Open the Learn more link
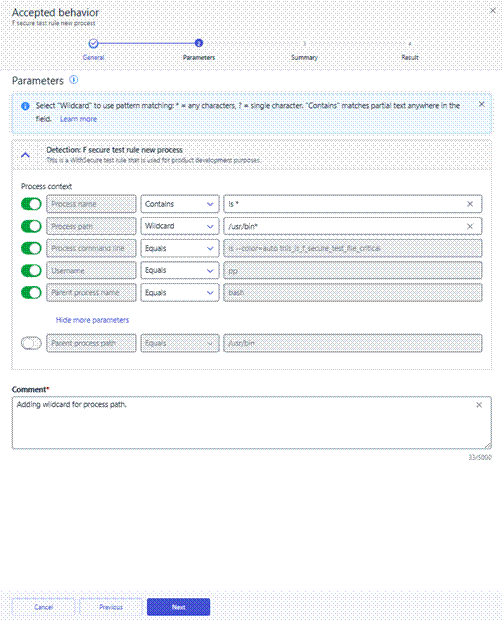The image size is (502, 620). click(x=78, y=119)
